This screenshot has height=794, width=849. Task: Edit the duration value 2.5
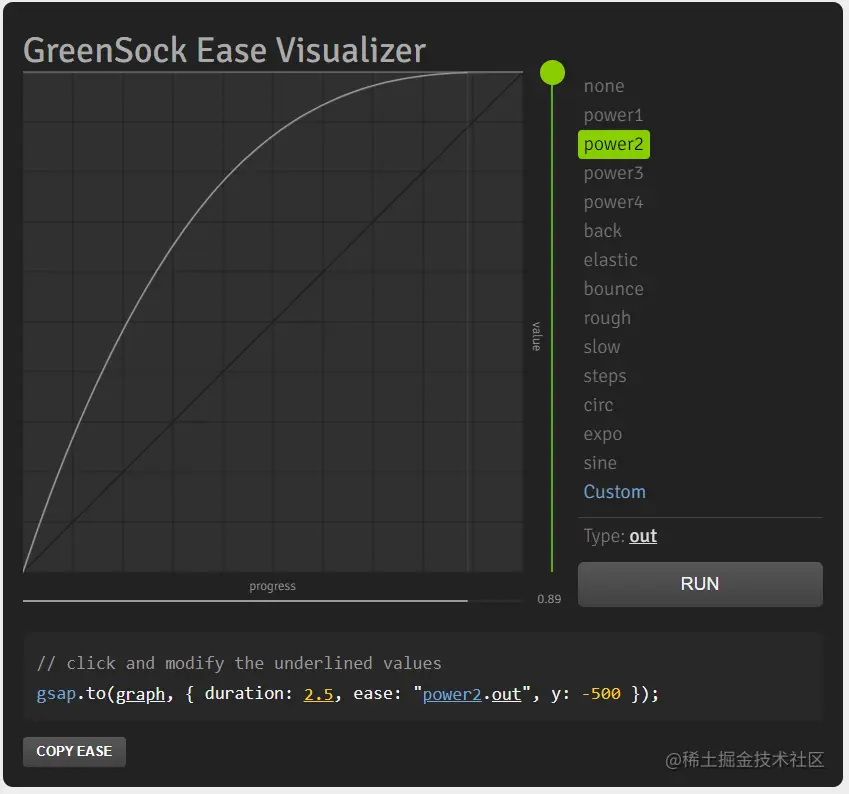pyautogui.click(x=318, y=694)
